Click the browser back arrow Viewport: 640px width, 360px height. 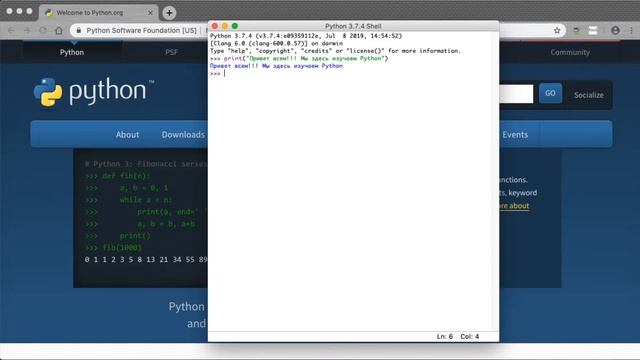[x=11, y=31]
